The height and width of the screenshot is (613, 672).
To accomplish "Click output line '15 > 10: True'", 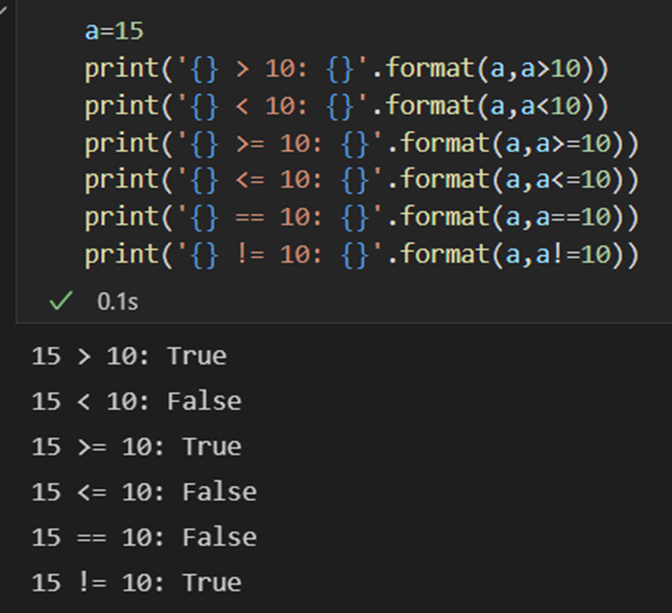I will tap(129, 356).
